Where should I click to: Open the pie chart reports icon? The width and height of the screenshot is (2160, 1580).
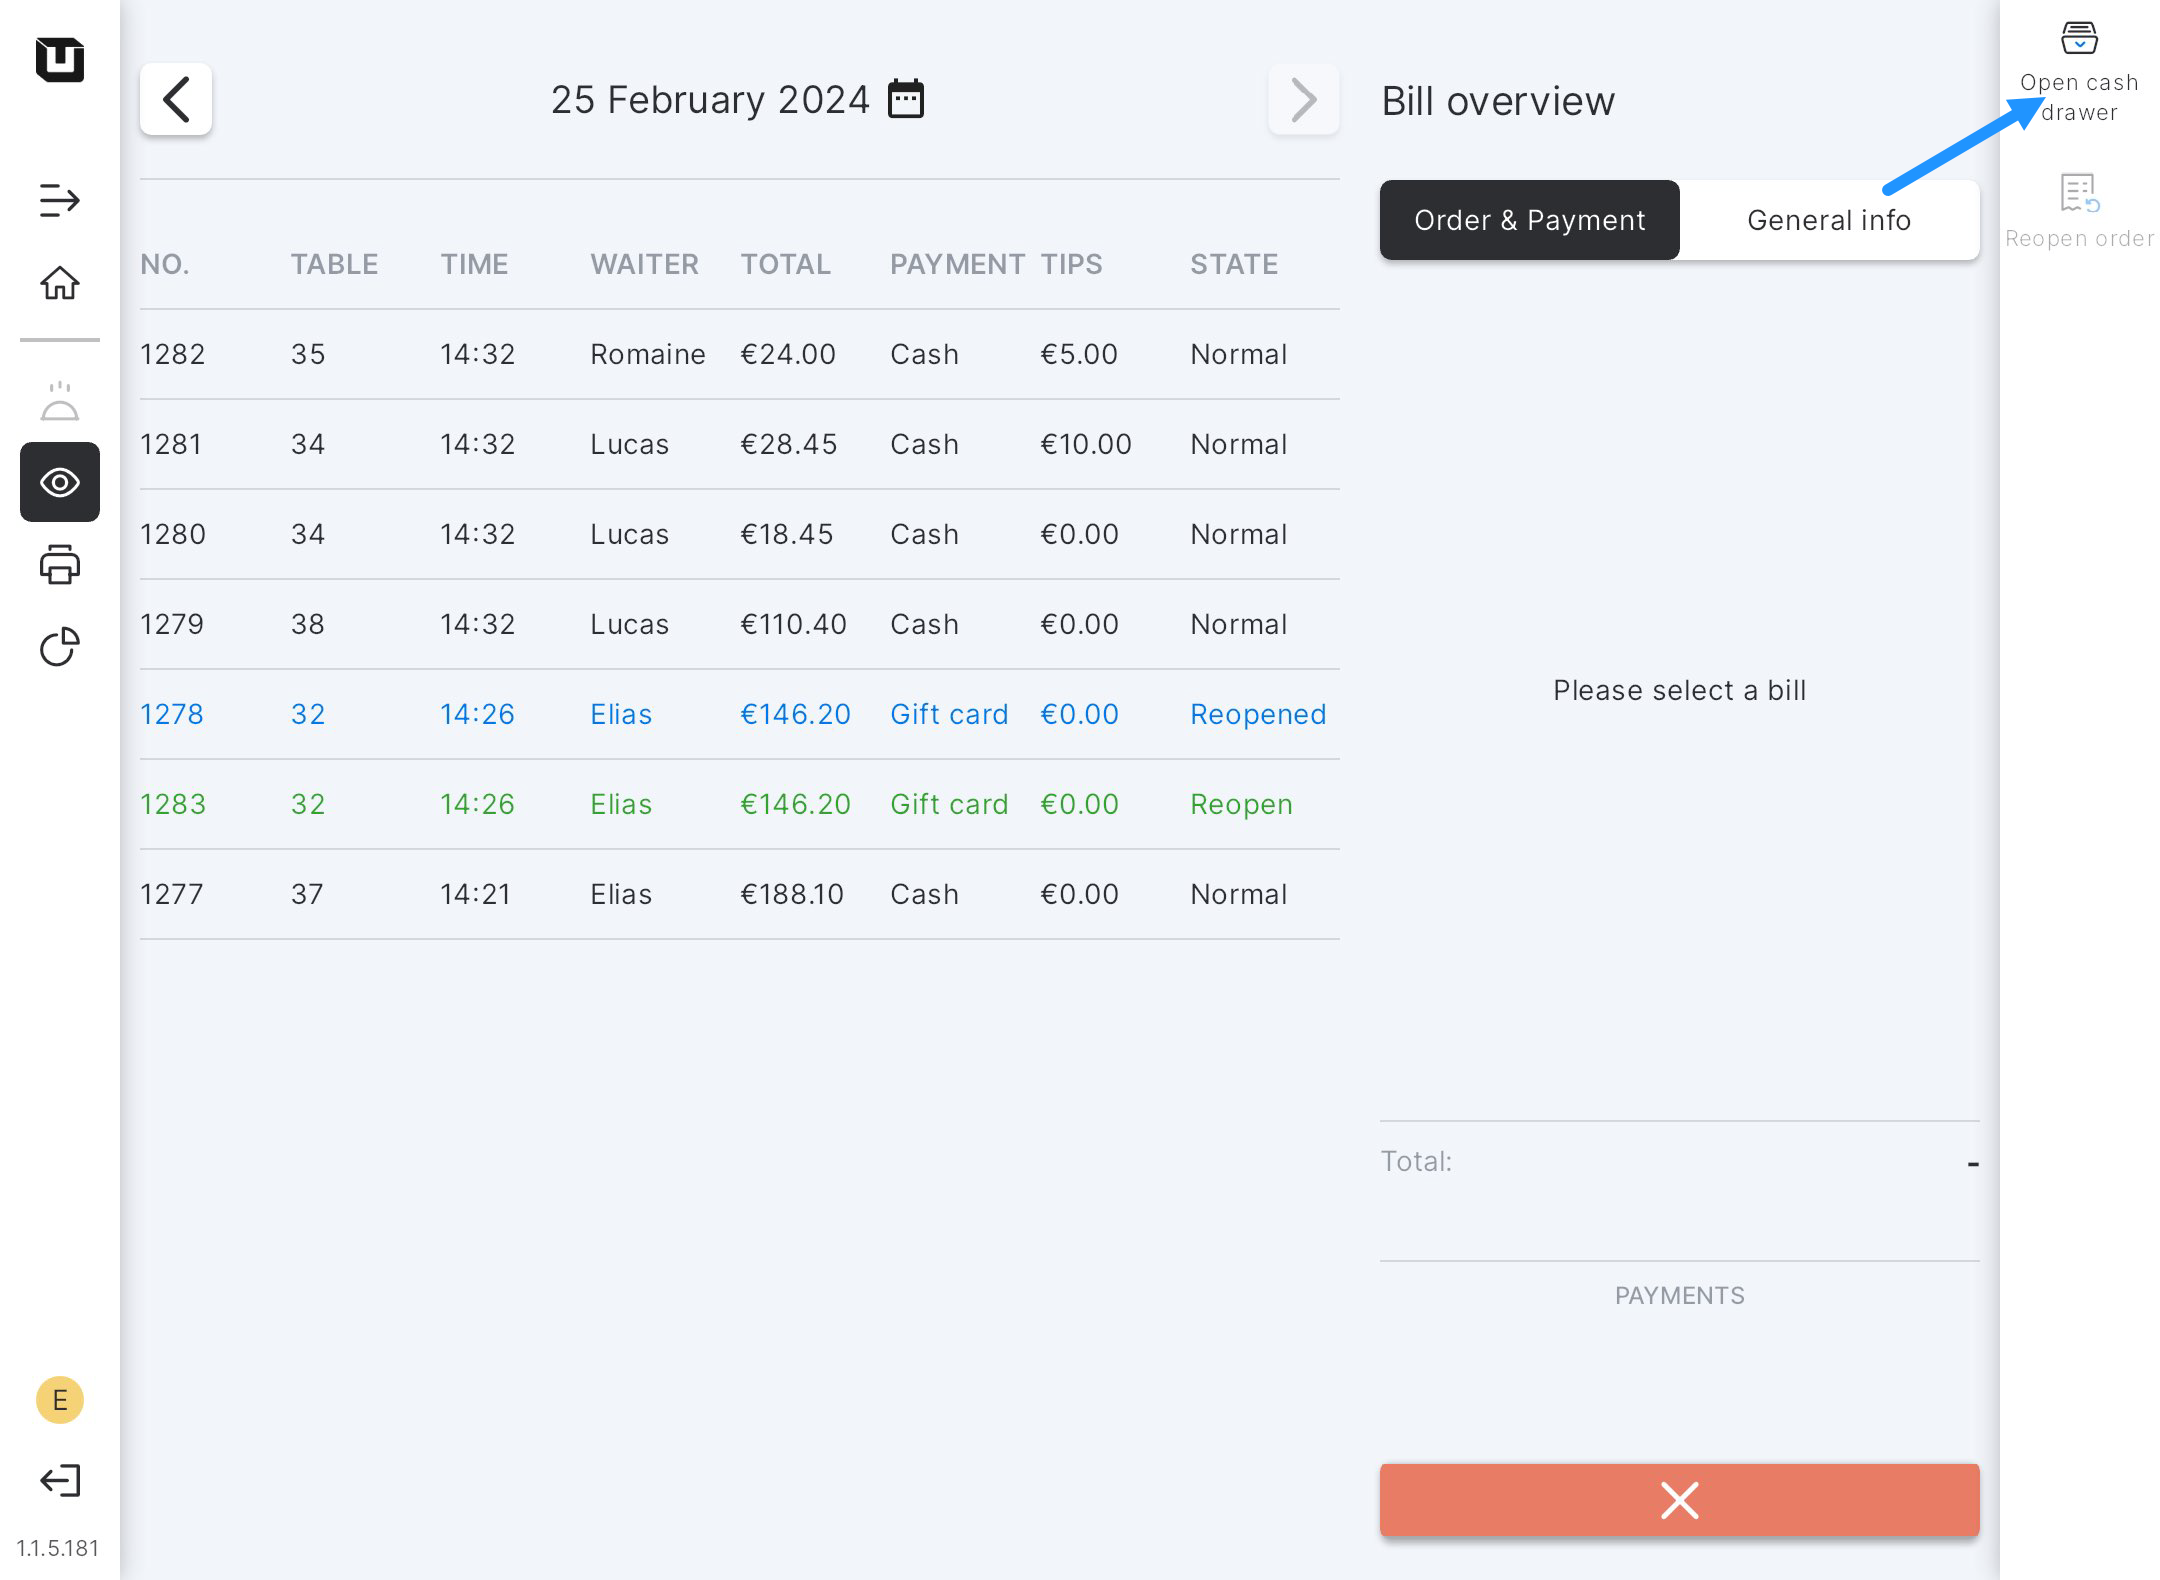[x=60, y=647]
